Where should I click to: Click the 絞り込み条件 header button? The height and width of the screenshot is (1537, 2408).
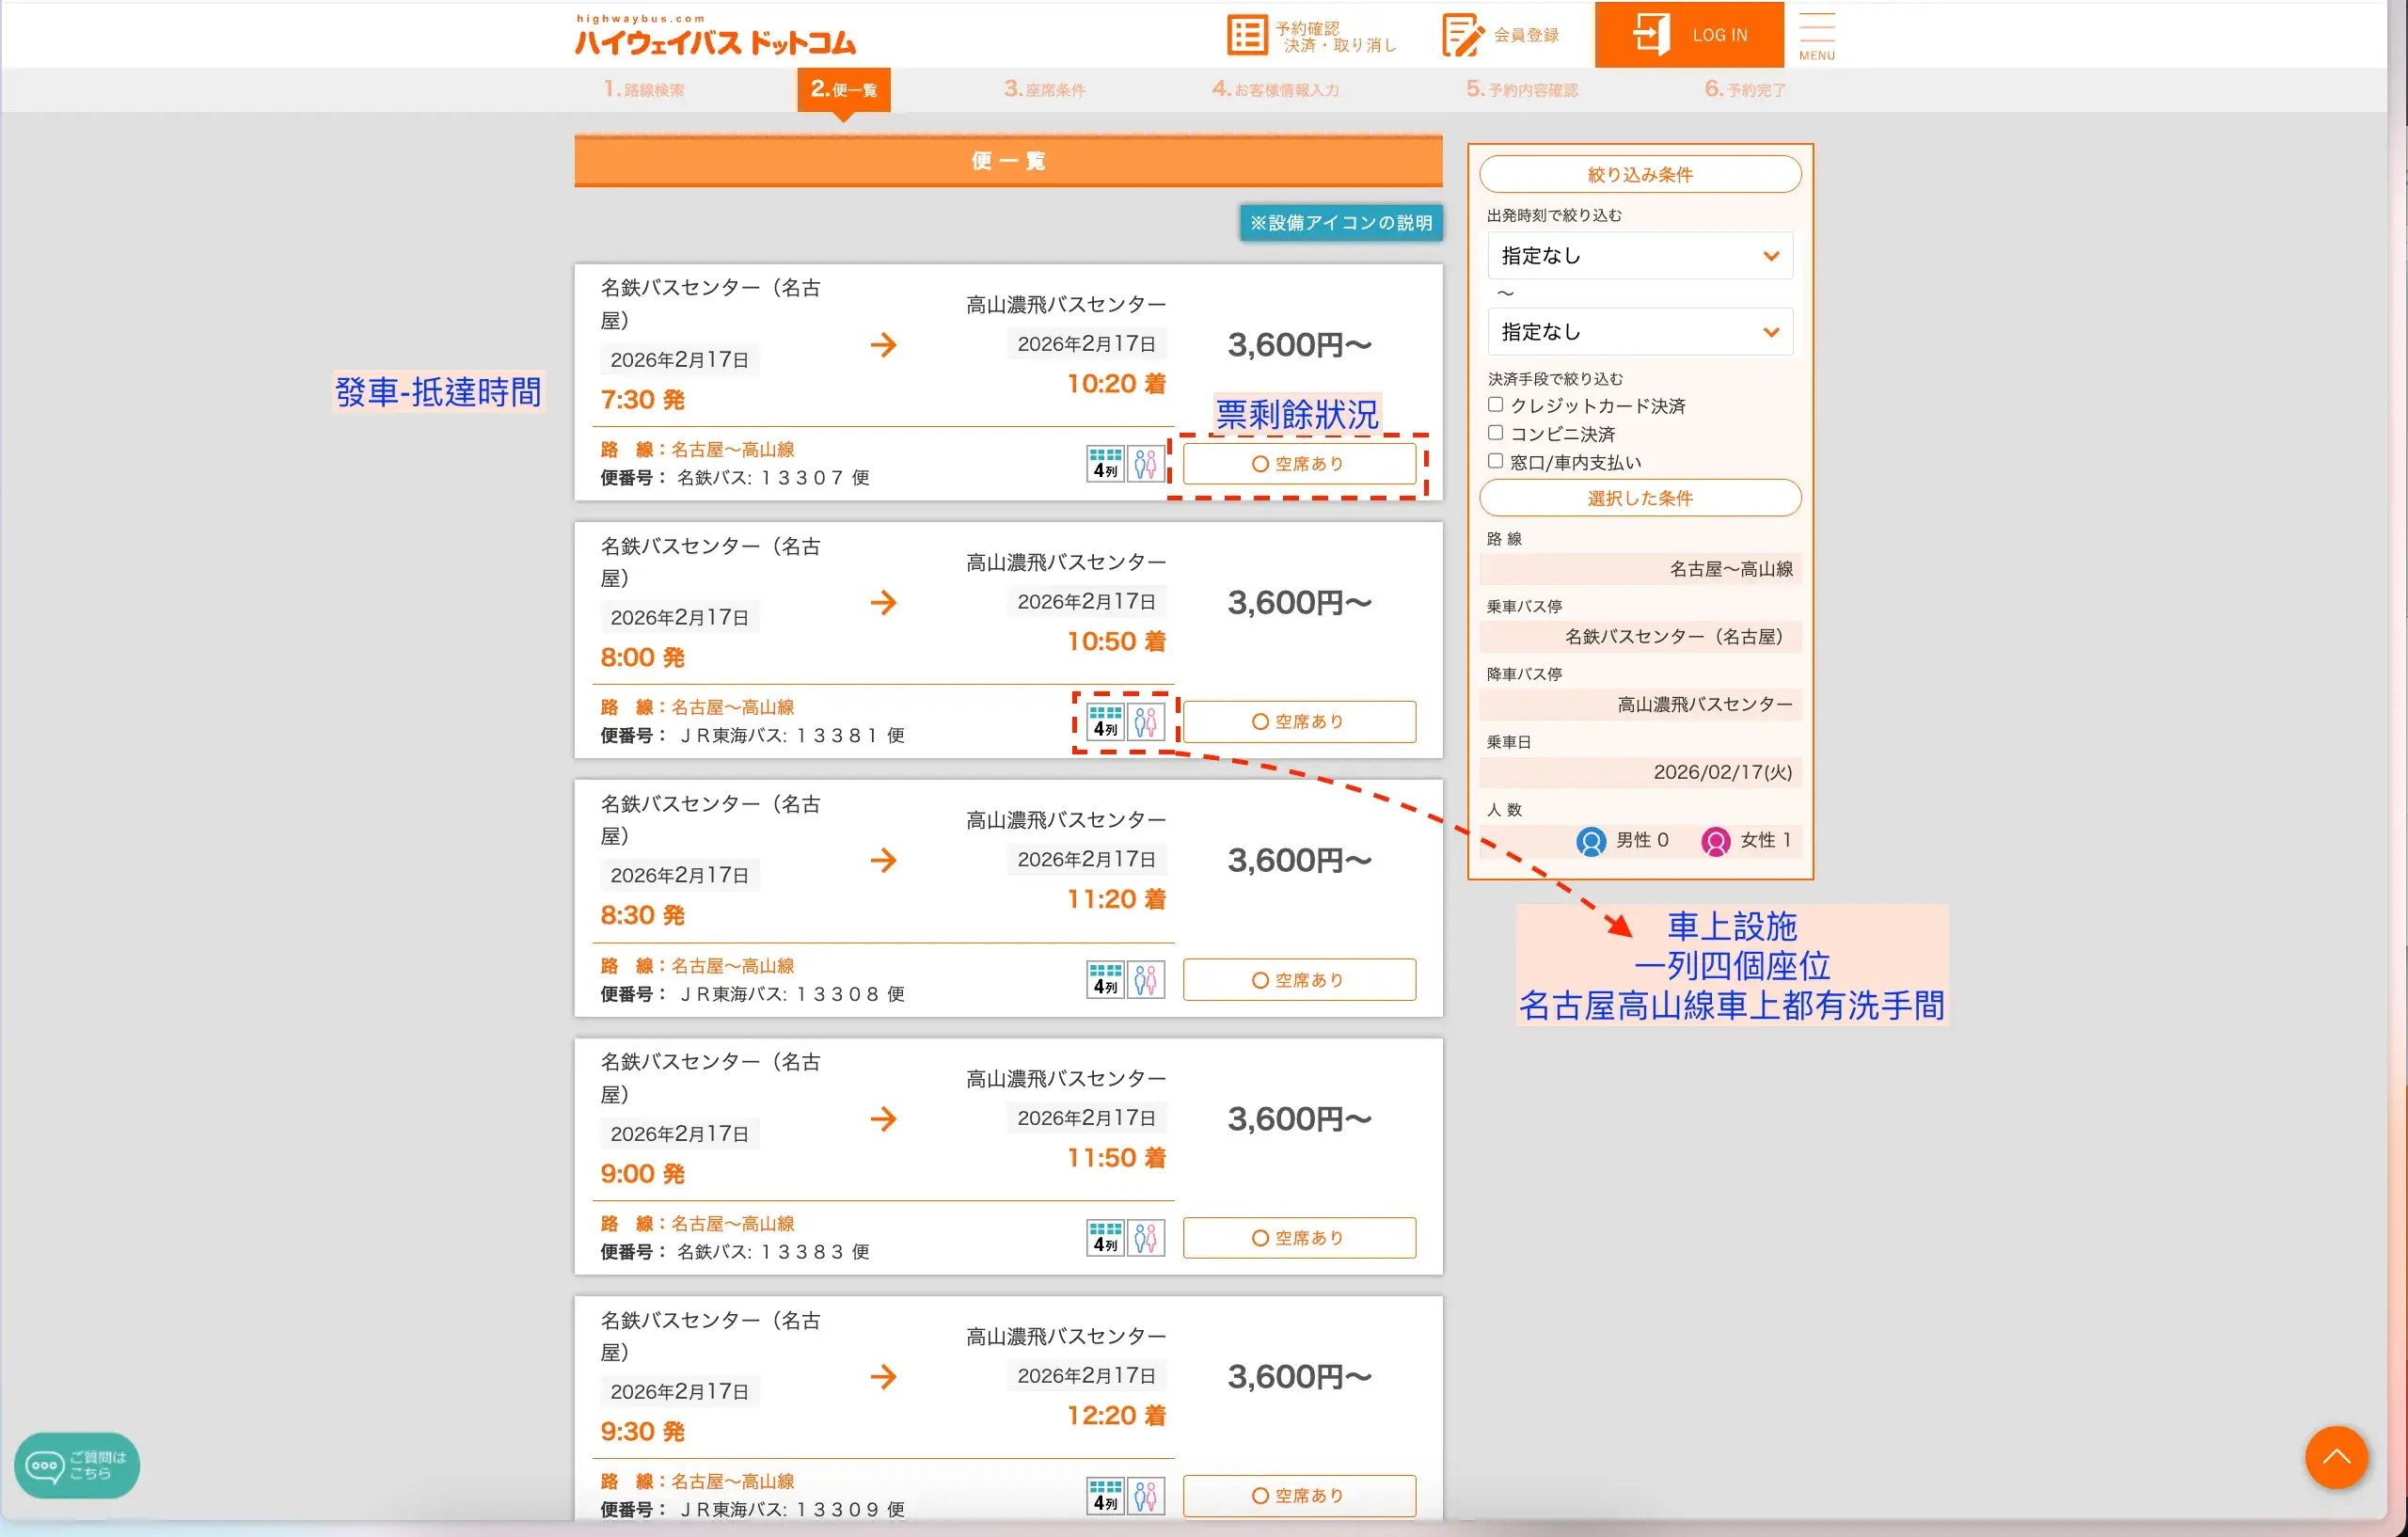click(x=1639, y=175)
